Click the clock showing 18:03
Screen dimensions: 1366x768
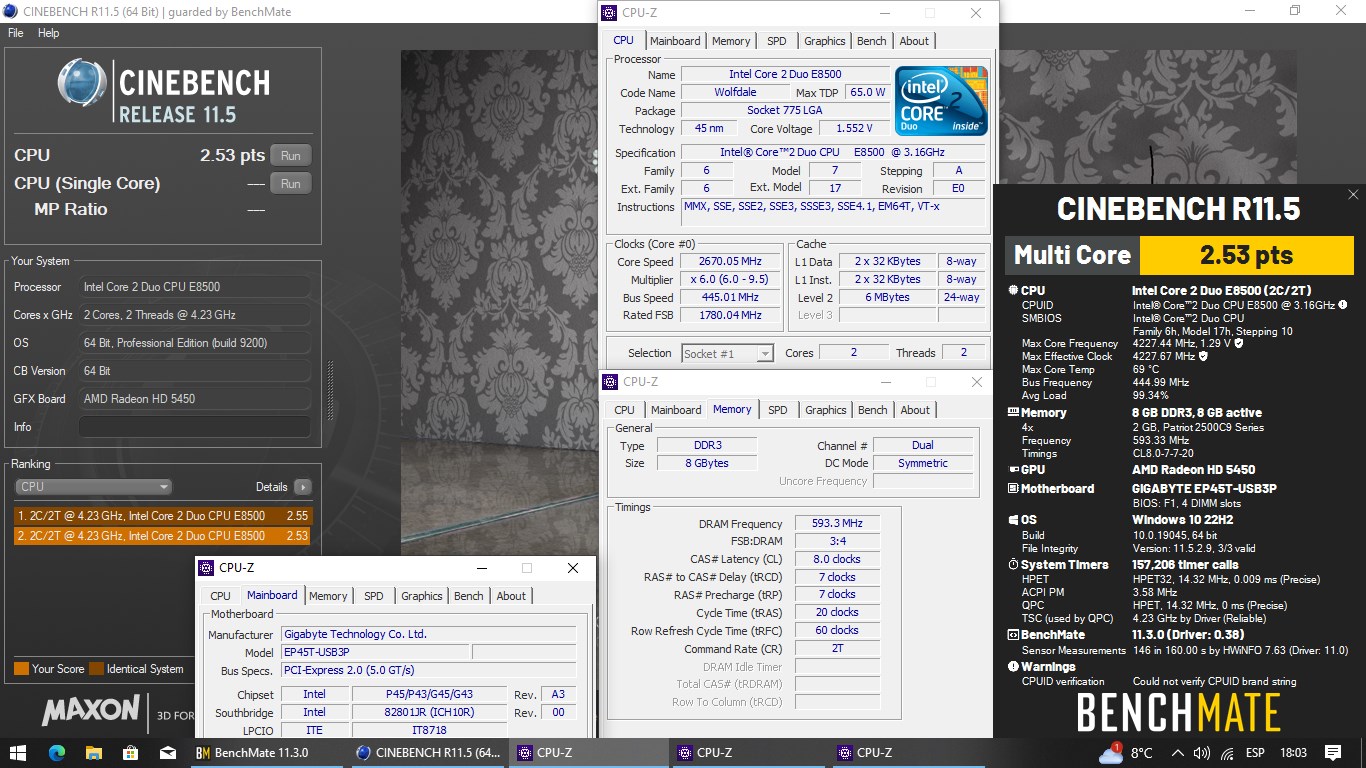pos(1293,753)
